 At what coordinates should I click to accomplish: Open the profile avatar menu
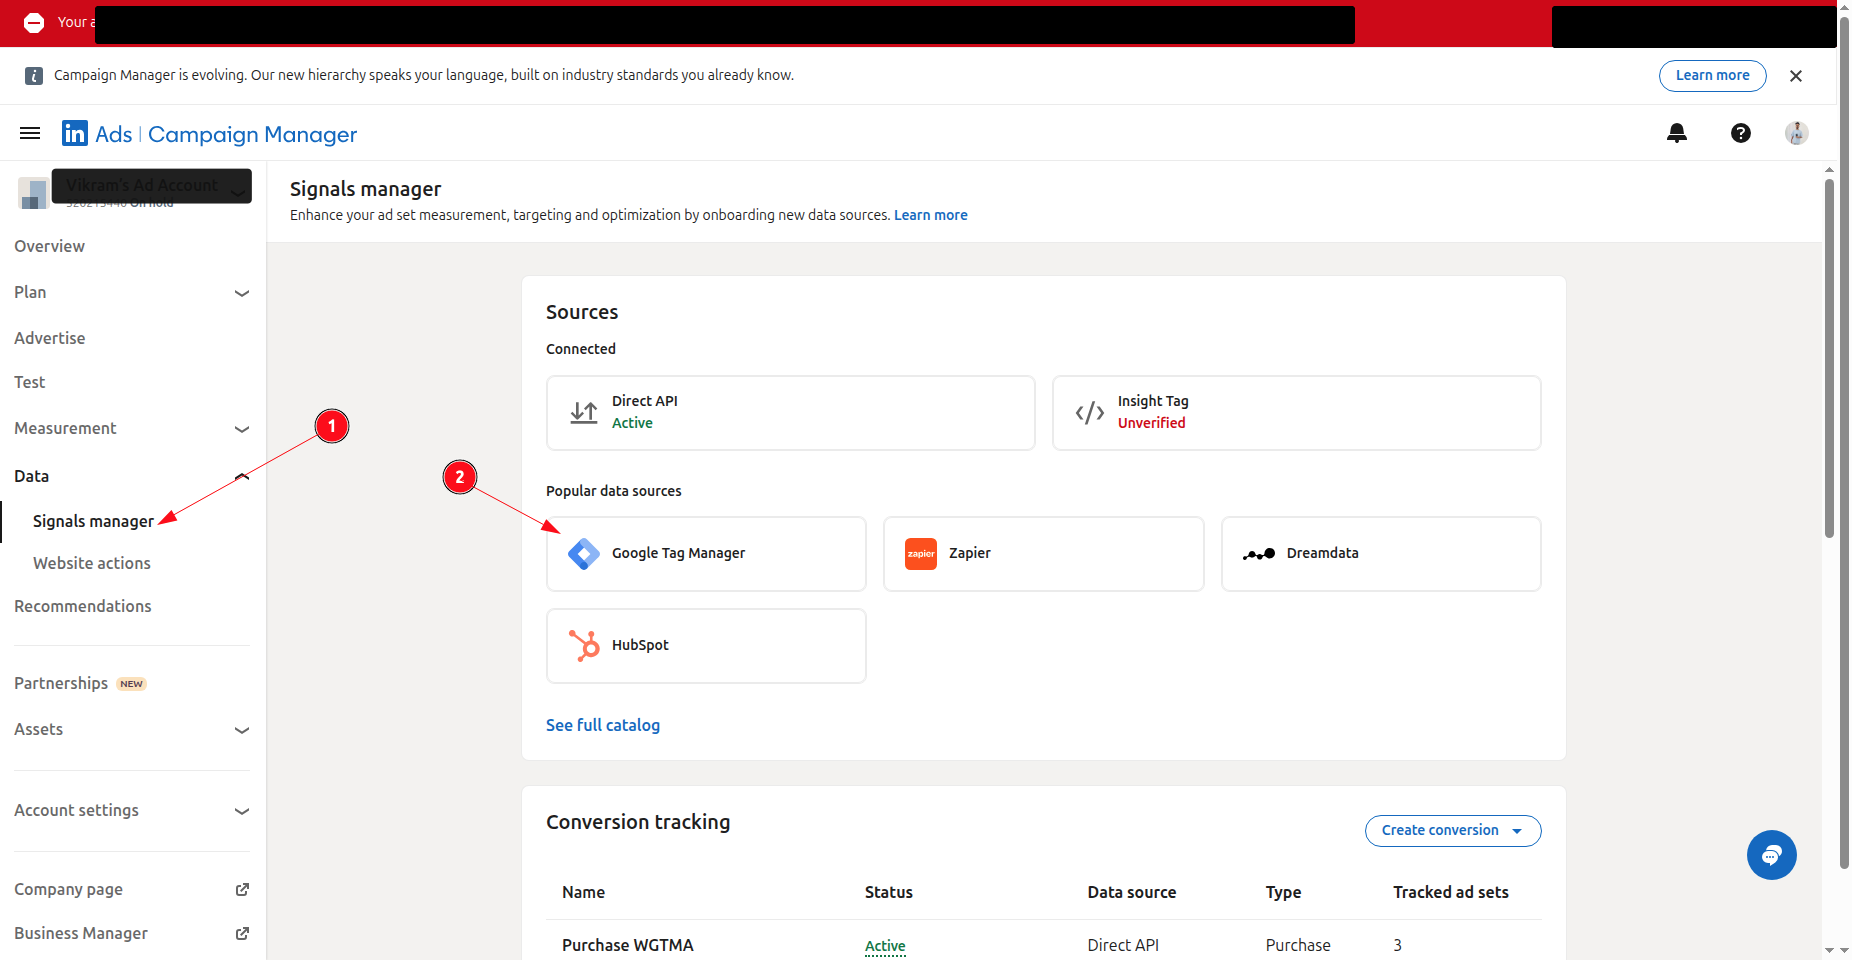click(x=1797, y=133)
